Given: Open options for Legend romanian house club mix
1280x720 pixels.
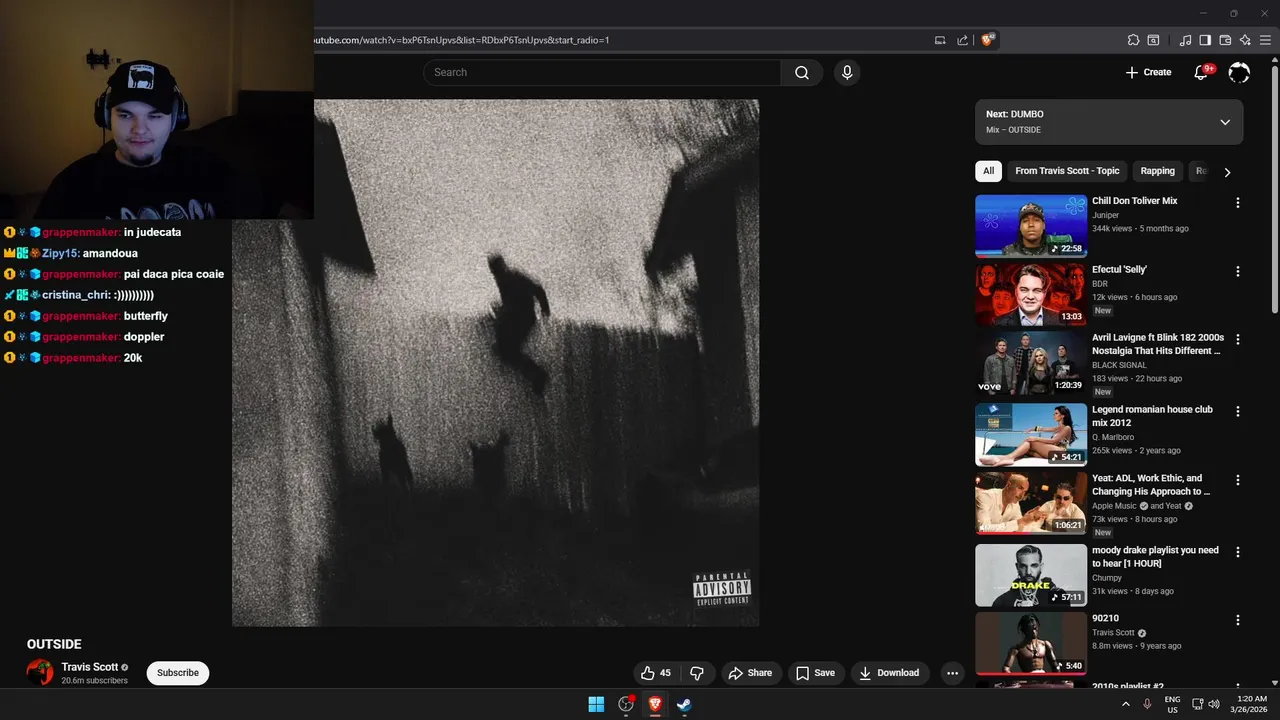Looking at the screenshot, I should [1237, 411].
